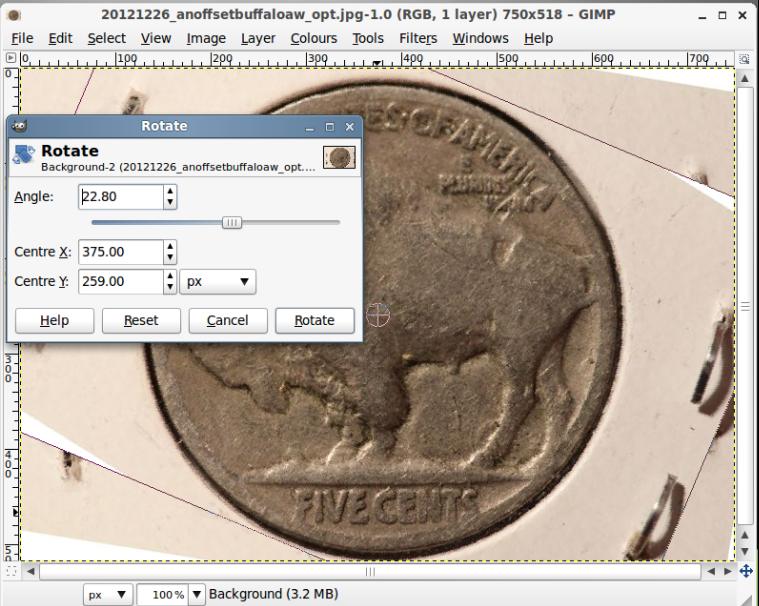
Task: Click the Reset button in Rotate dialog
Action: [141, 320]
